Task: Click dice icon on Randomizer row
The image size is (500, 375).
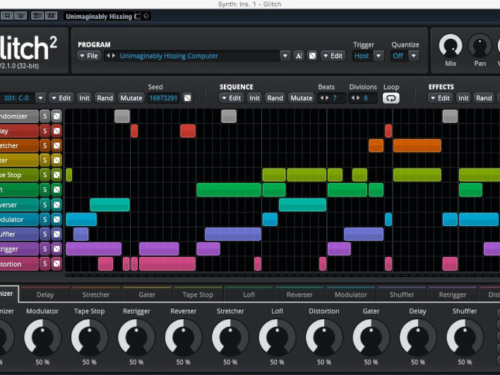Action: tap(57, 116)
